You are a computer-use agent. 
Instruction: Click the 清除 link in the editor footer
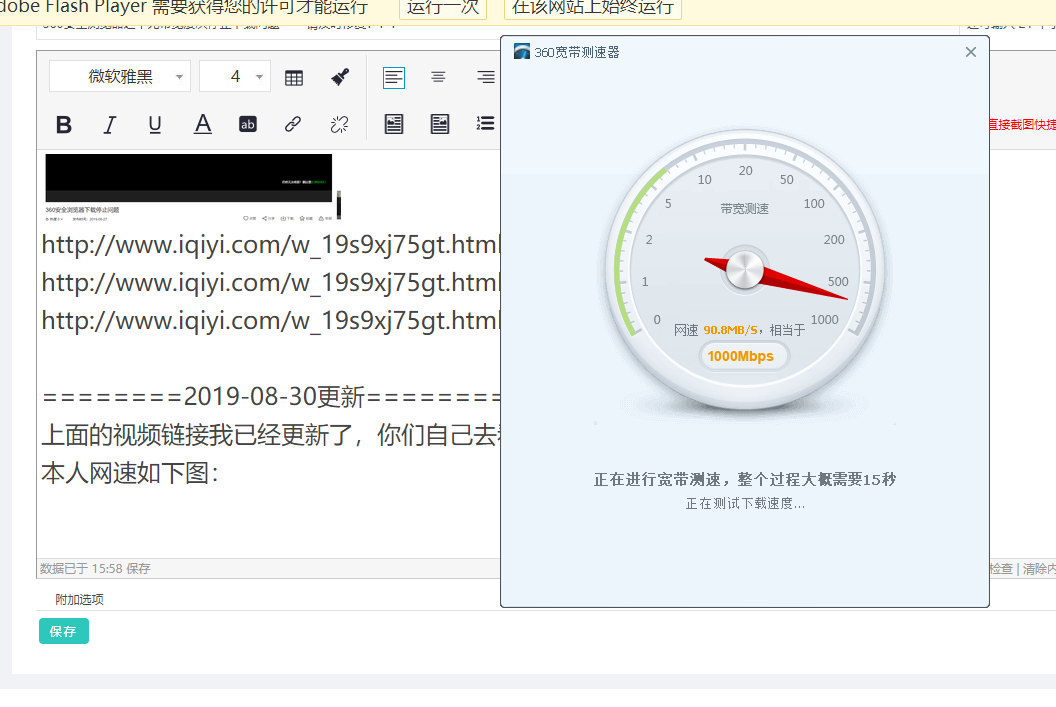click(x=1039, y=569)
